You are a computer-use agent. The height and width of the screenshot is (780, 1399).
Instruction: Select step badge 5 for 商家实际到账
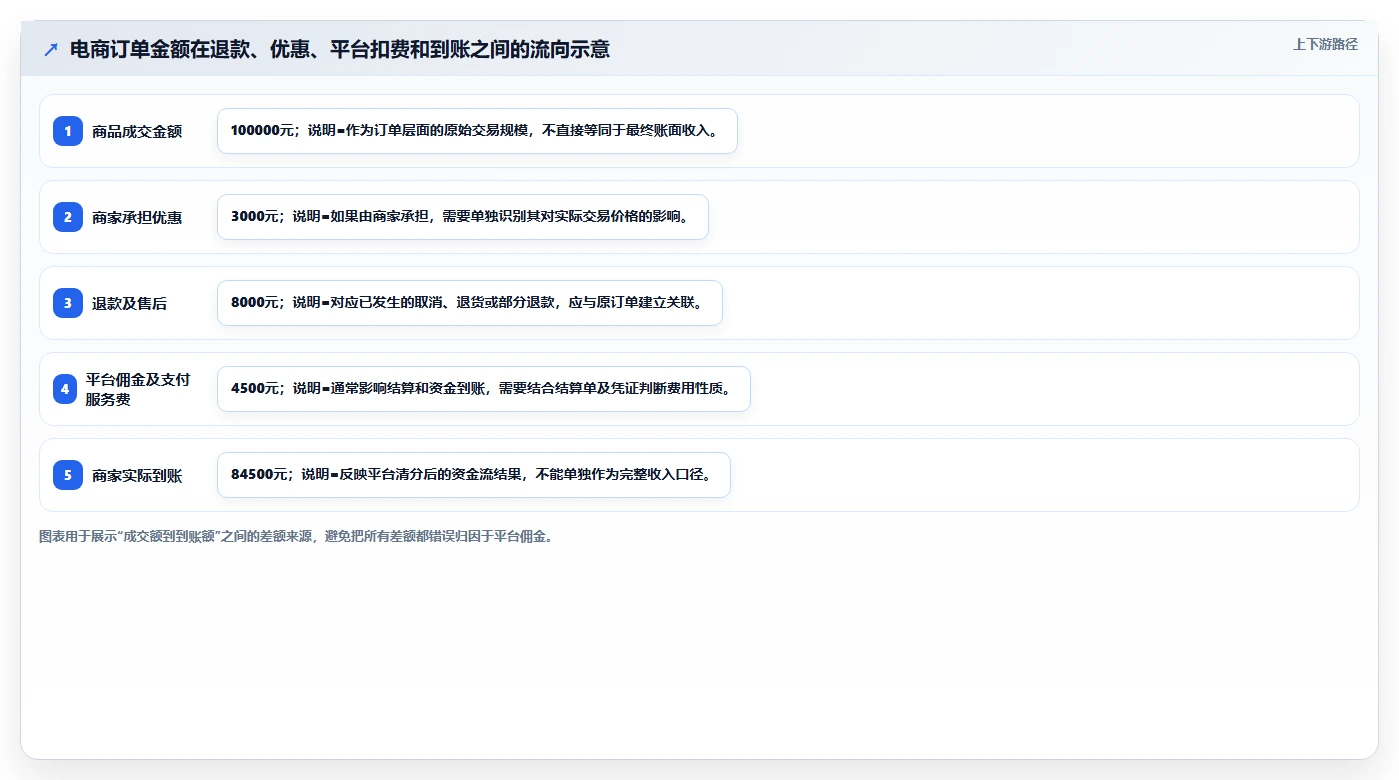tap(68, 475)
